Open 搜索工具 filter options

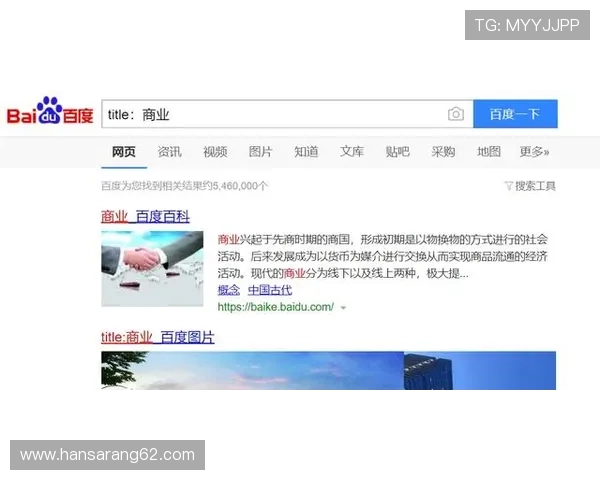530,186
